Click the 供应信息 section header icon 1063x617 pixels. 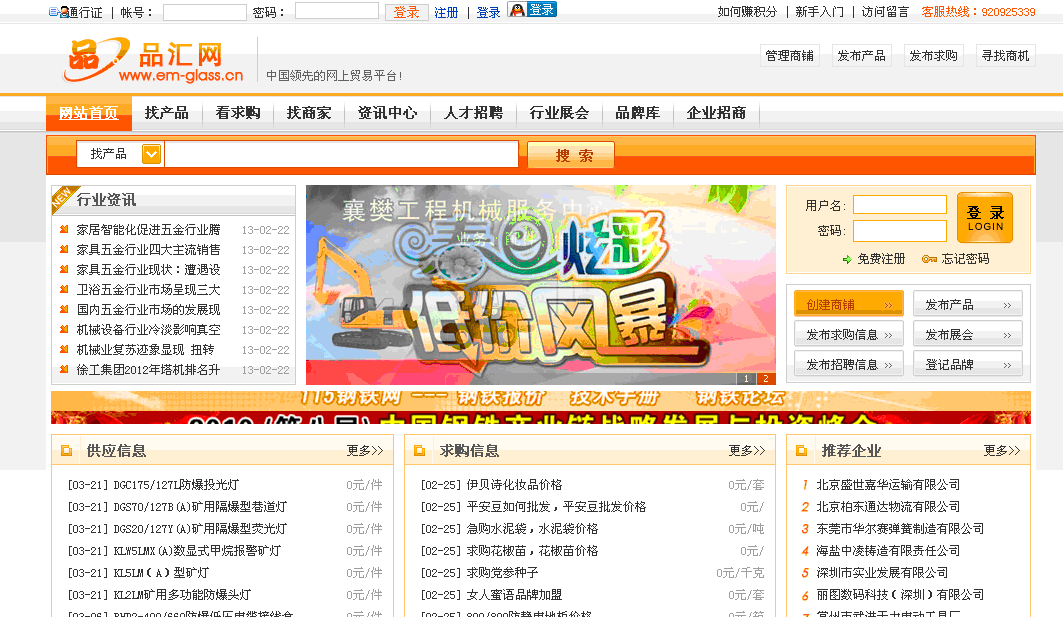[x=67, y=451]
